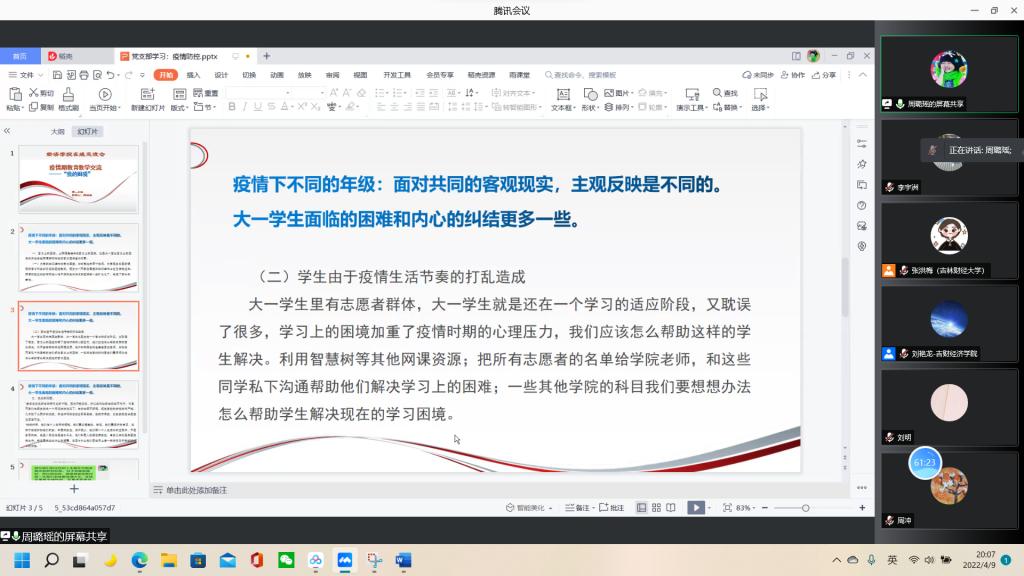Start slideshow with status bar play button
This screenshot has width=1024, height=576.
point(695,508)
